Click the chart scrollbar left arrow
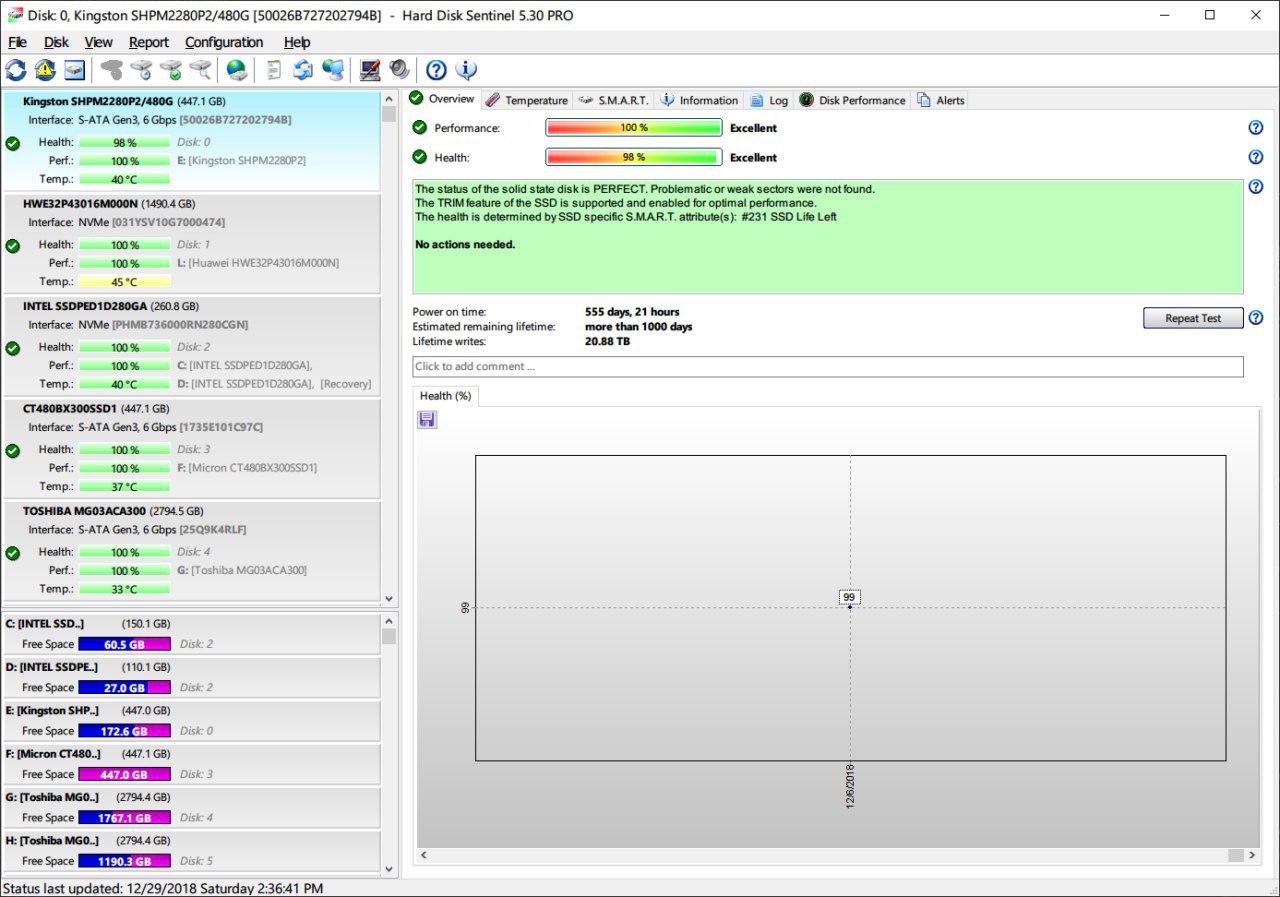The width and height of the screenshot is (1280, 897). click(423, 855)
